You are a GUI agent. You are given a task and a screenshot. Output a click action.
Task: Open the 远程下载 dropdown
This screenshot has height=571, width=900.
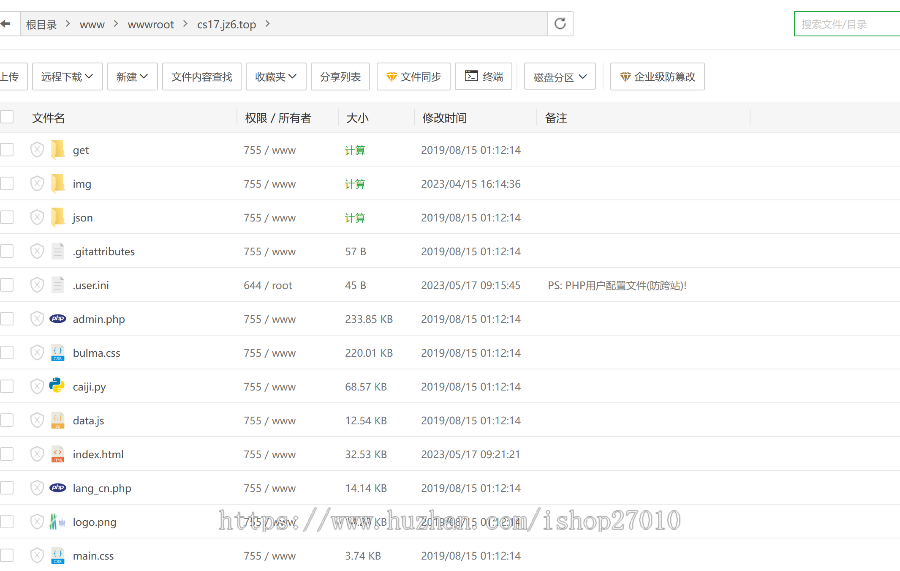[67, 76]
